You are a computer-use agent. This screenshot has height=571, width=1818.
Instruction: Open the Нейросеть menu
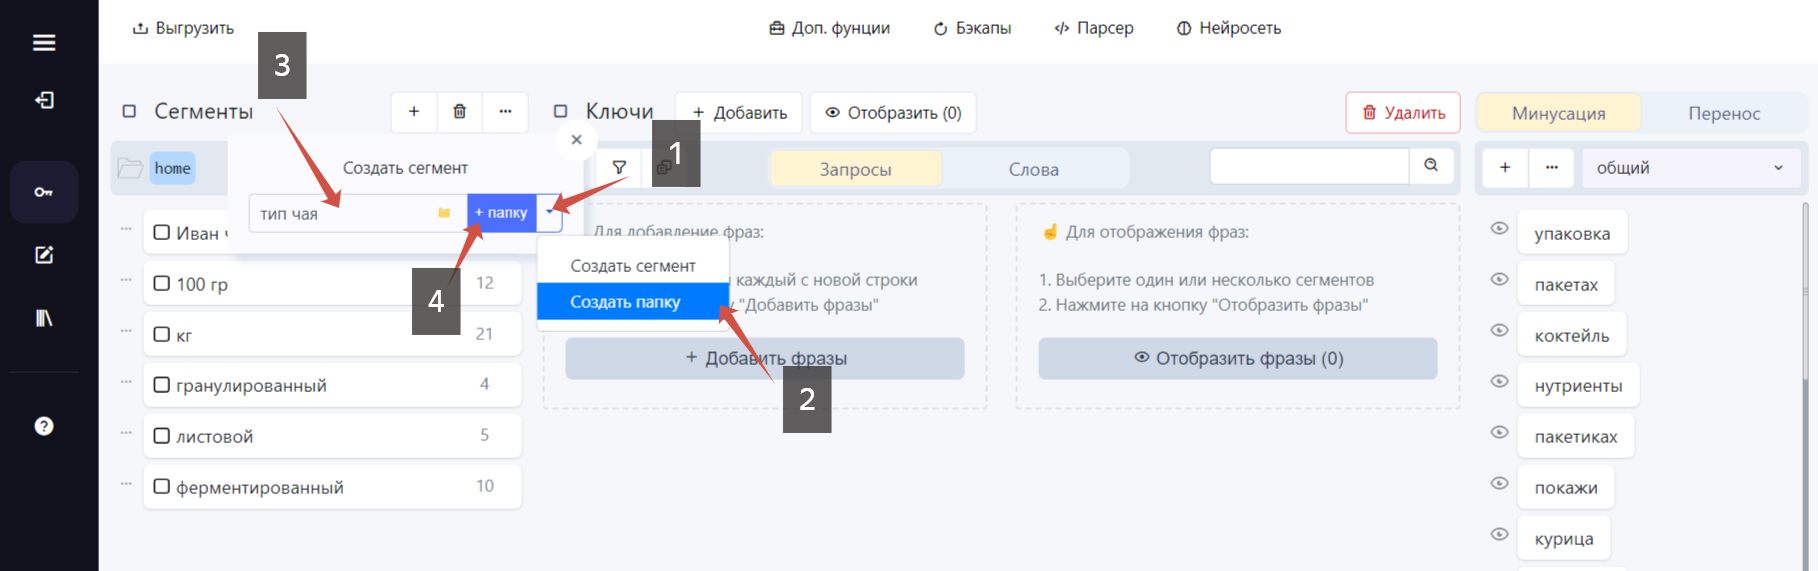pos(1228,28)
